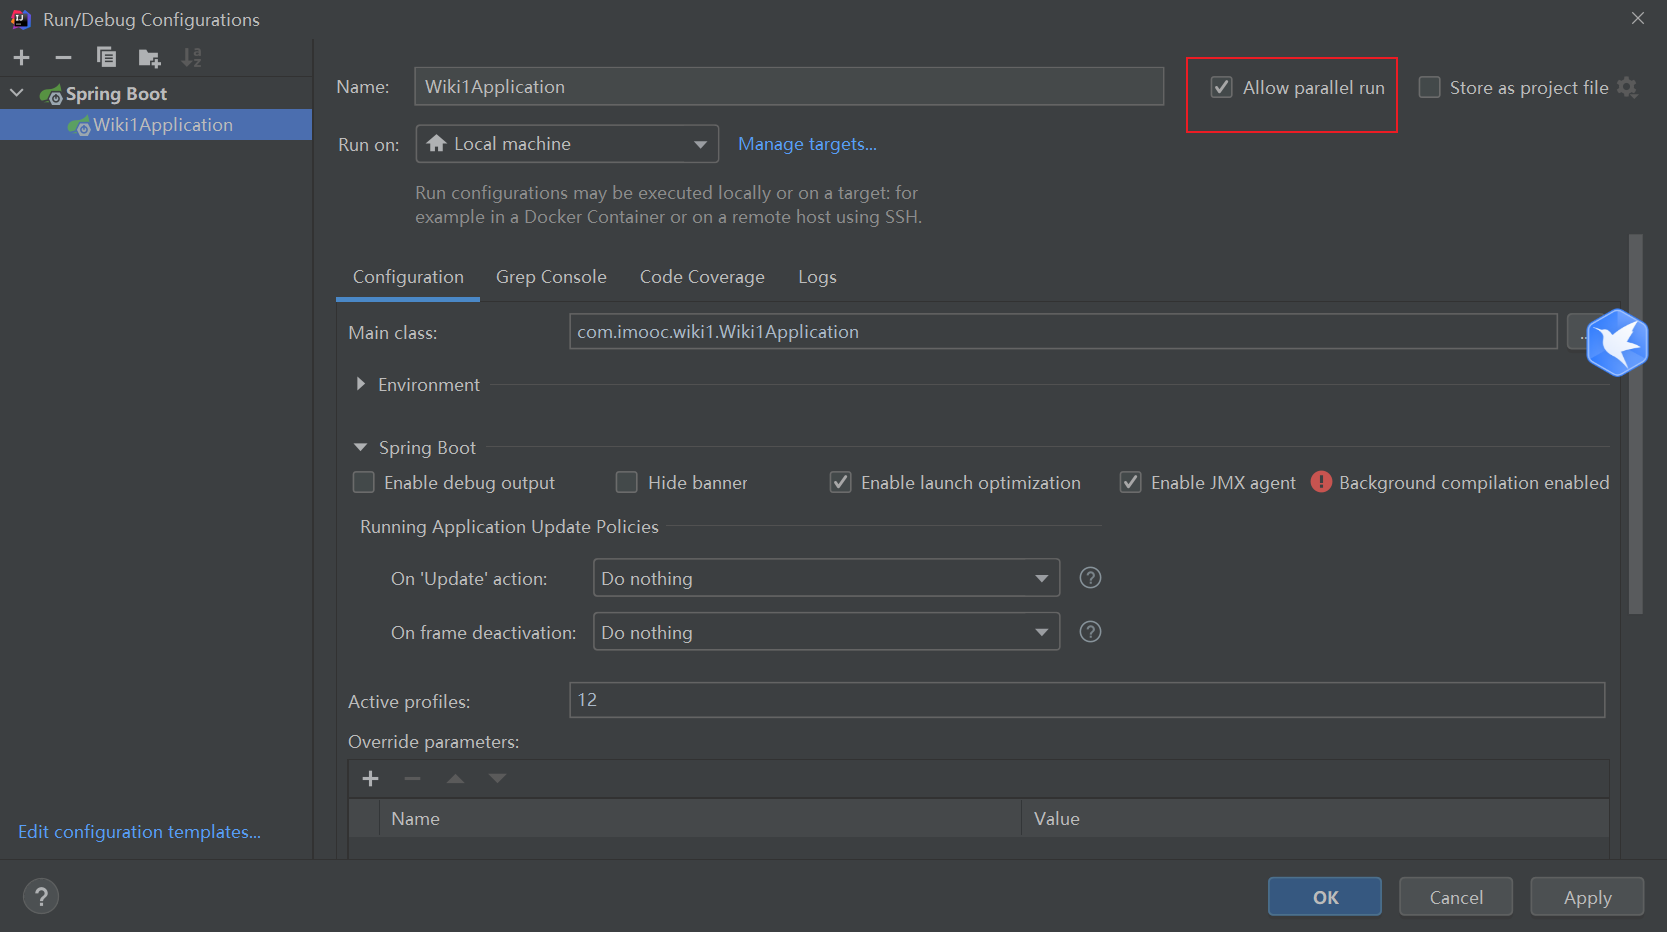The image size is (1667, 932).
Task: Disable Enable launch optimization
Action: click(840, 482)
